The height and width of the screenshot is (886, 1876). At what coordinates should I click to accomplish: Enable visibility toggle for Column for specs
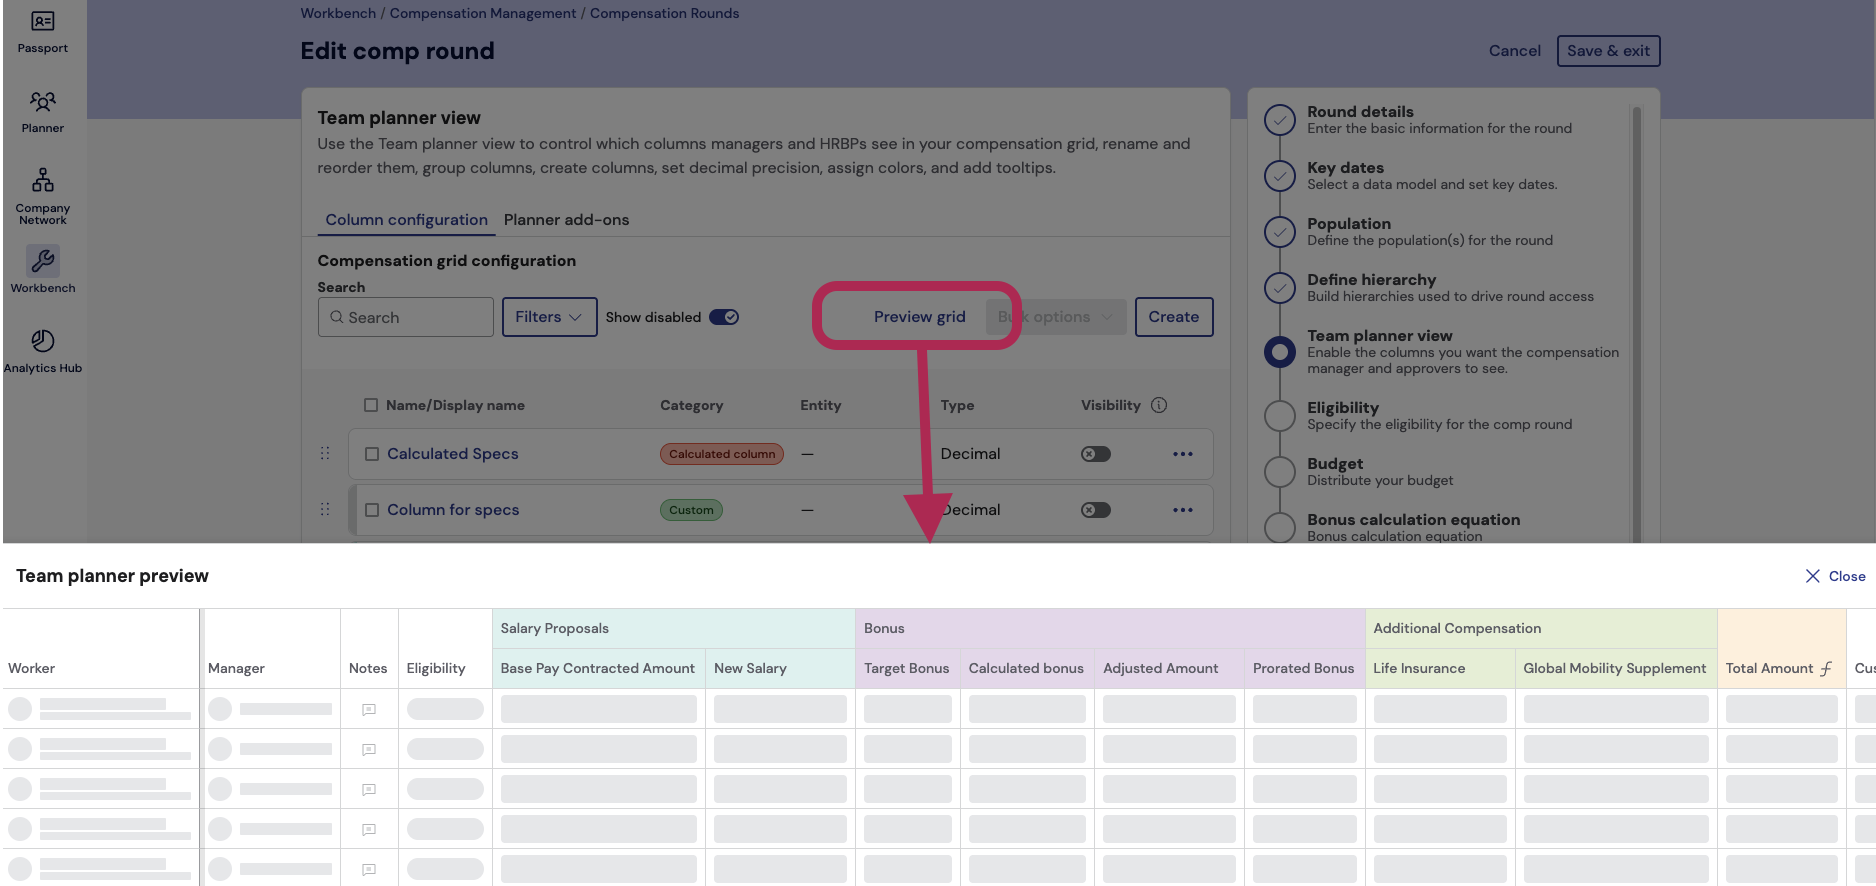(x=1095, y=510)
